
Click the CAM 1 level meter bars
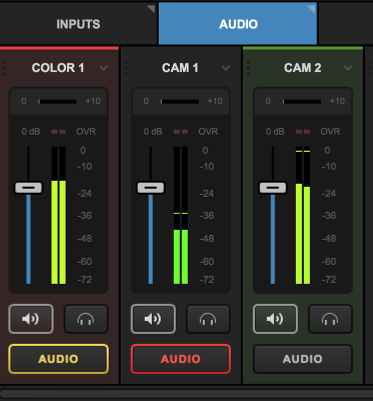[181, 215]
